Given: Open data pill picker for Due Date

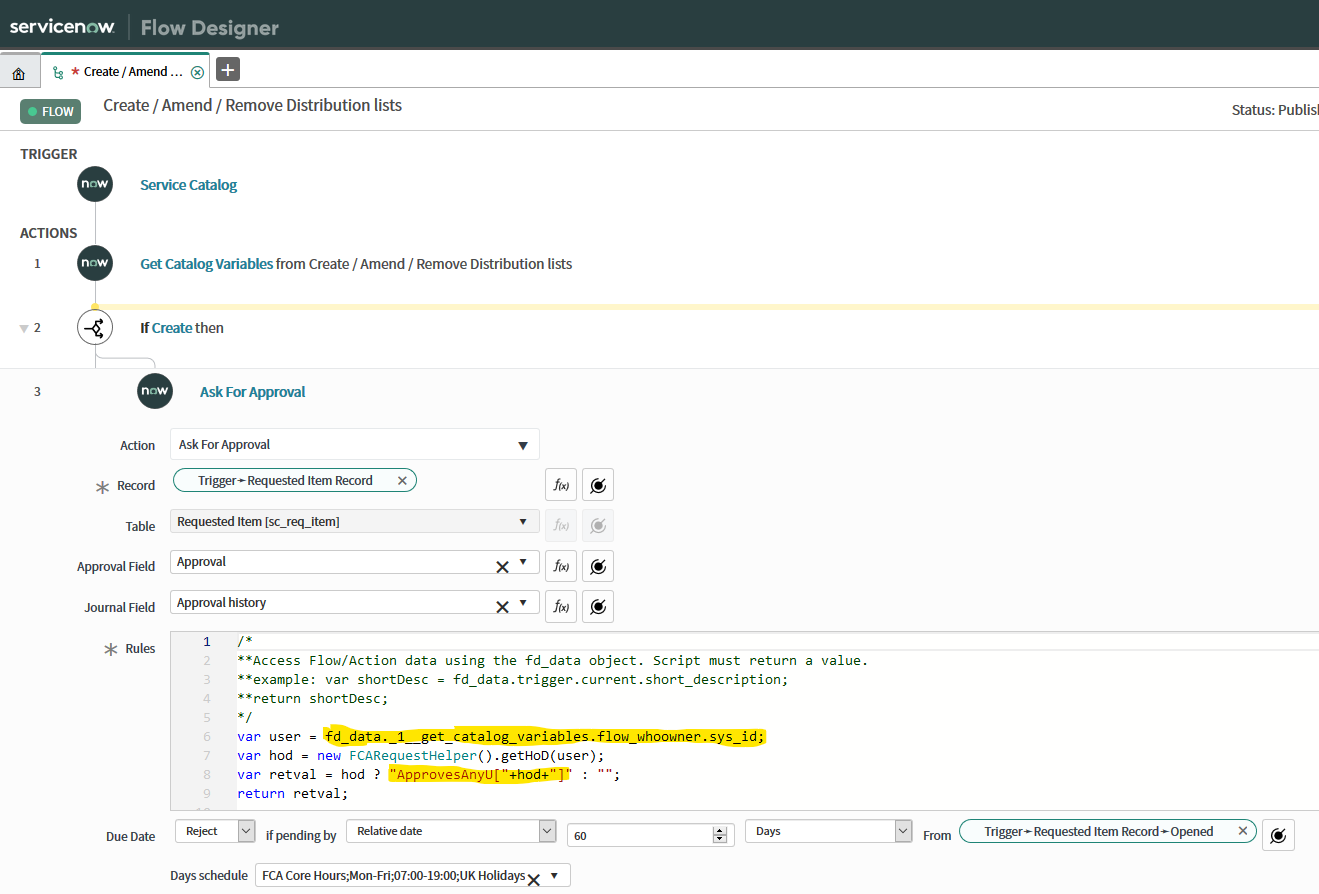Looking at the screenshot, I should [x=1278, y=835].
